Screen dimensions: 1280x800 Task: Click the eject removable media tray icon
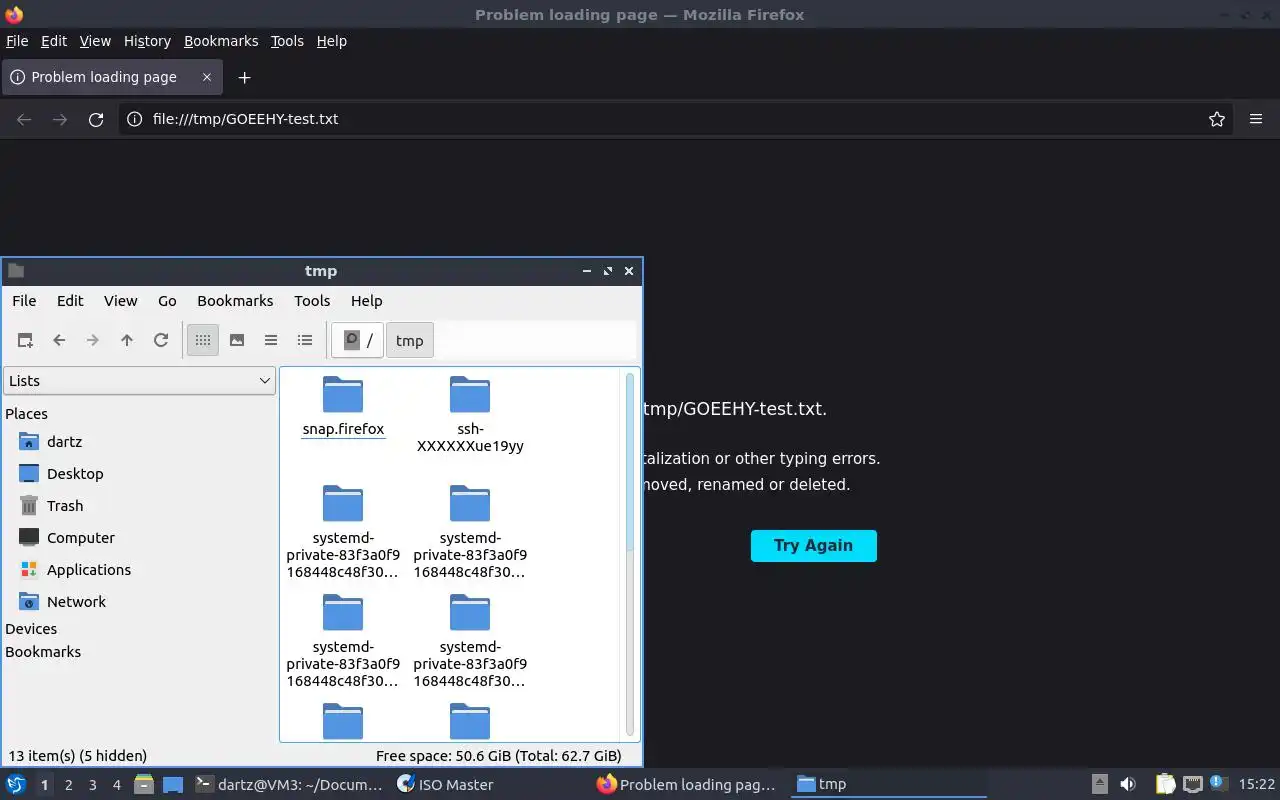[x=1099, y=784]
